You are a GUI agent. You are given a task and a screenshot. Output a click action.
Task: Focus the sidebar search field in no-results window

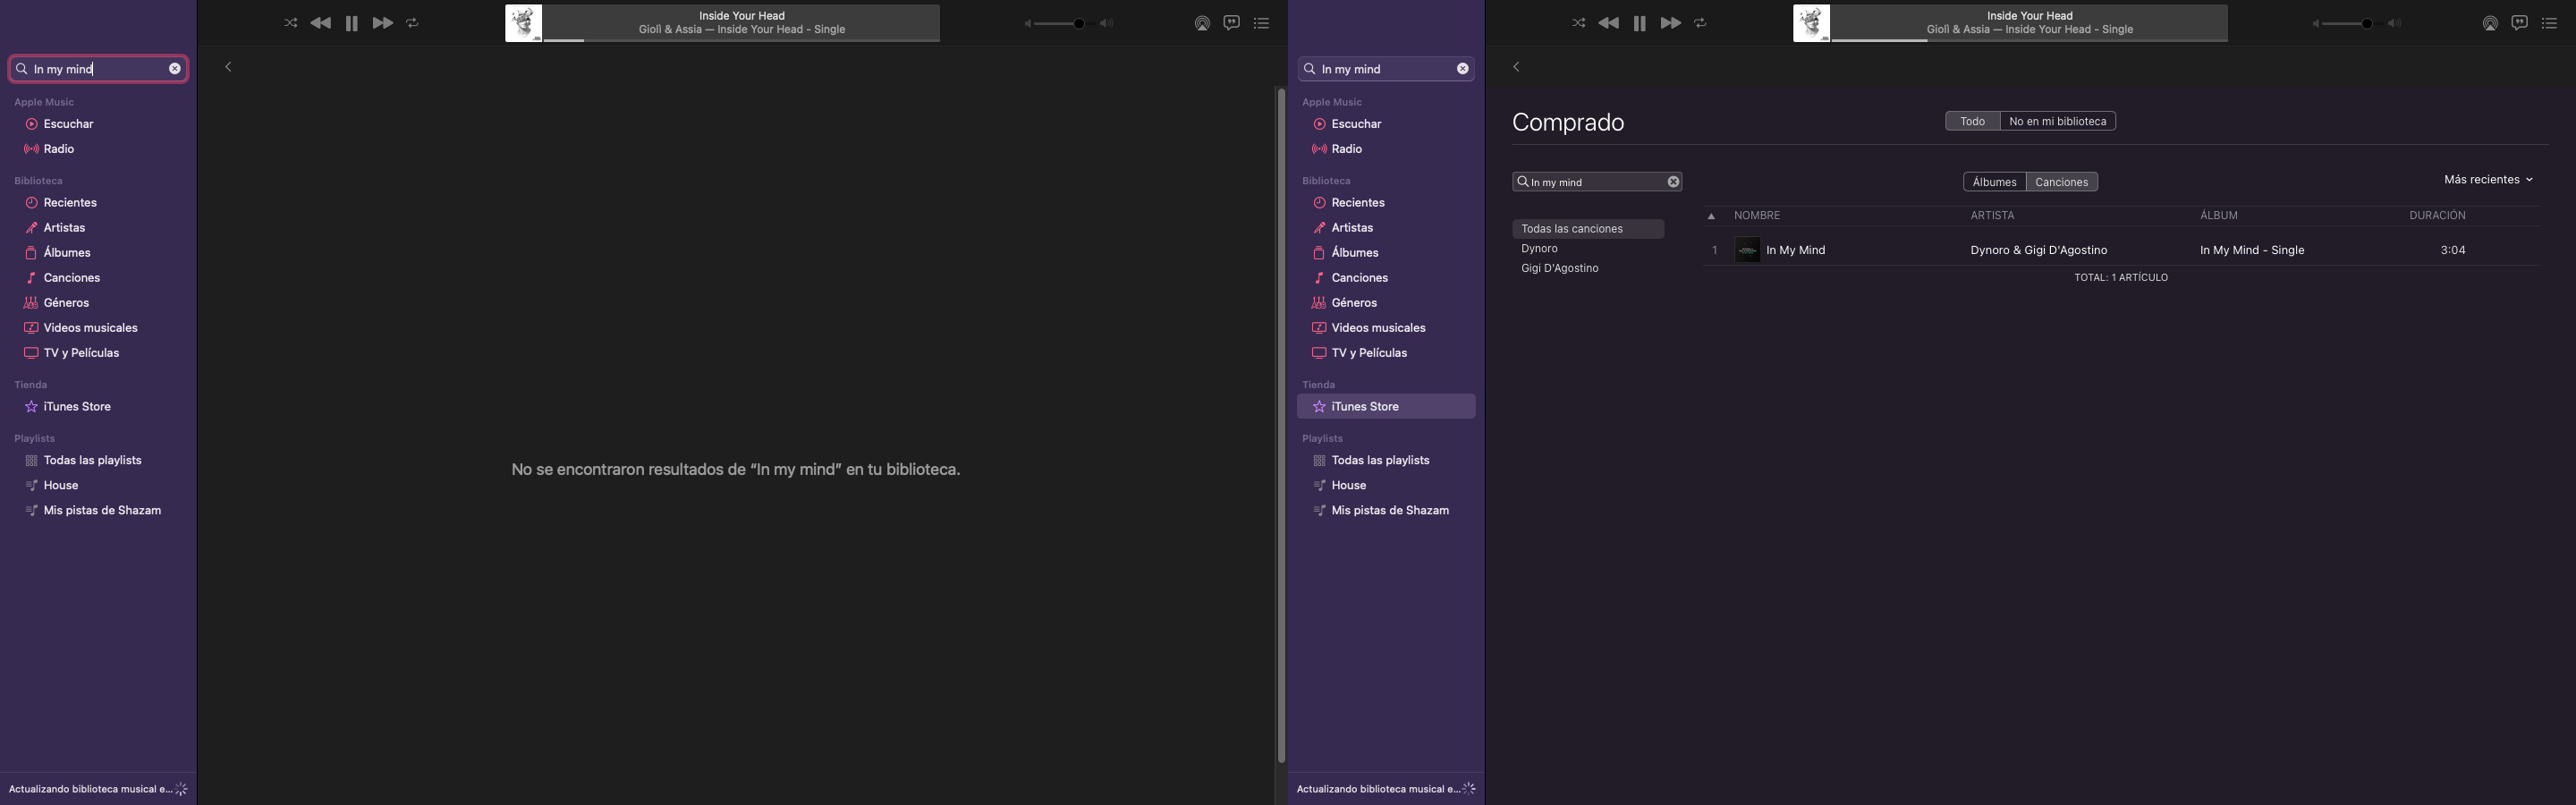(x=98, y=69)
